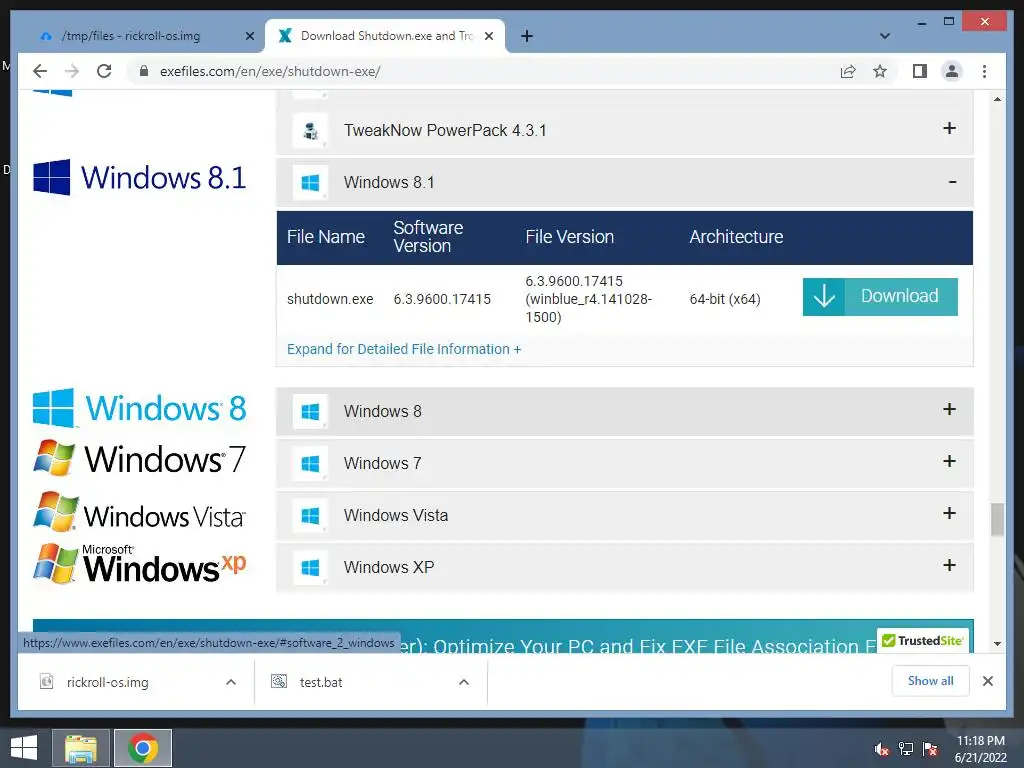Click the Windows 8 row icon
This screenshot has width=1024, height=768.
point(310,411)
